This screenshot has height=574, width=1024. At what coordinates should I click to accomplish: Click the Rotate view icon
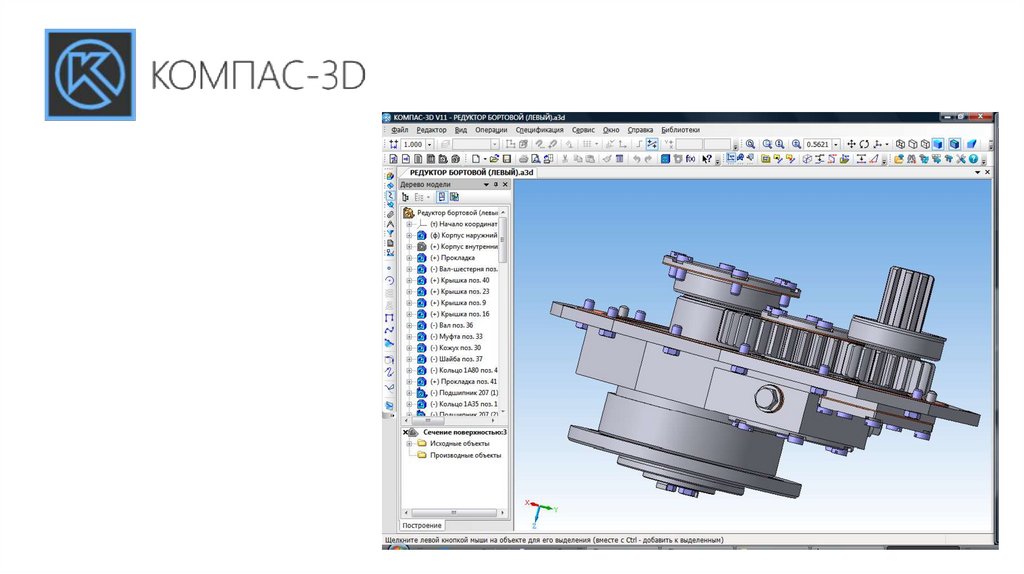864,145
